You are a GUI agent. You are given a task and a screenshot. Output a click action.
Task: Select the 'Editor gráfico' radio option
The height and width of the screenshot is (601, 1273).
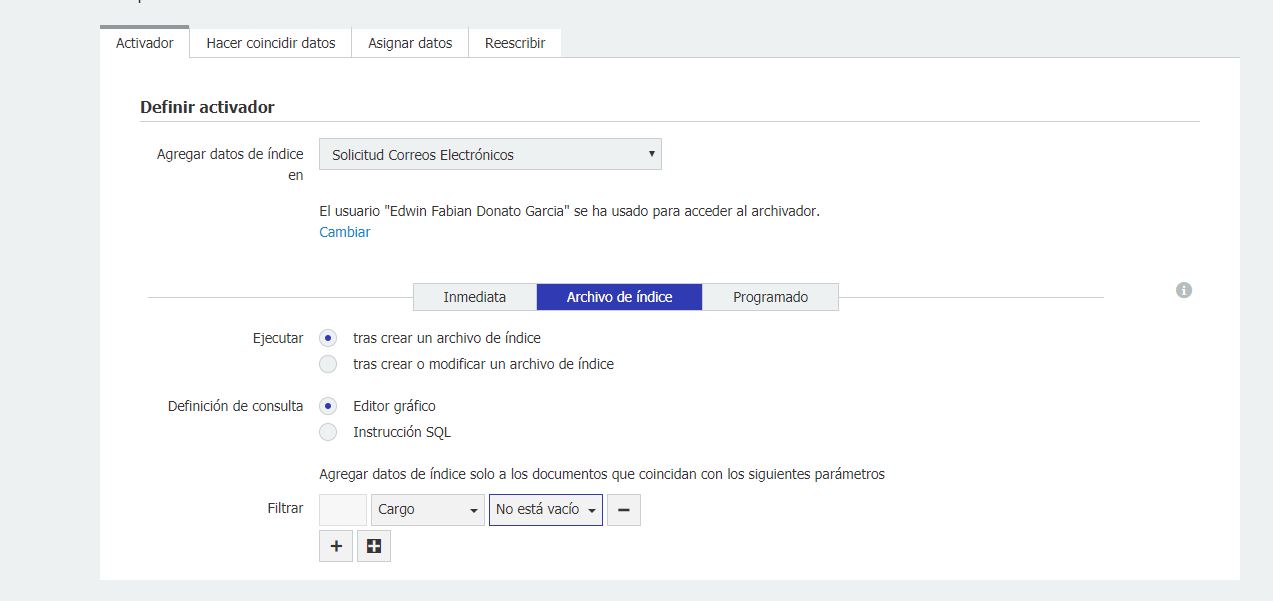pyautogui.click(x=328, y=406)
